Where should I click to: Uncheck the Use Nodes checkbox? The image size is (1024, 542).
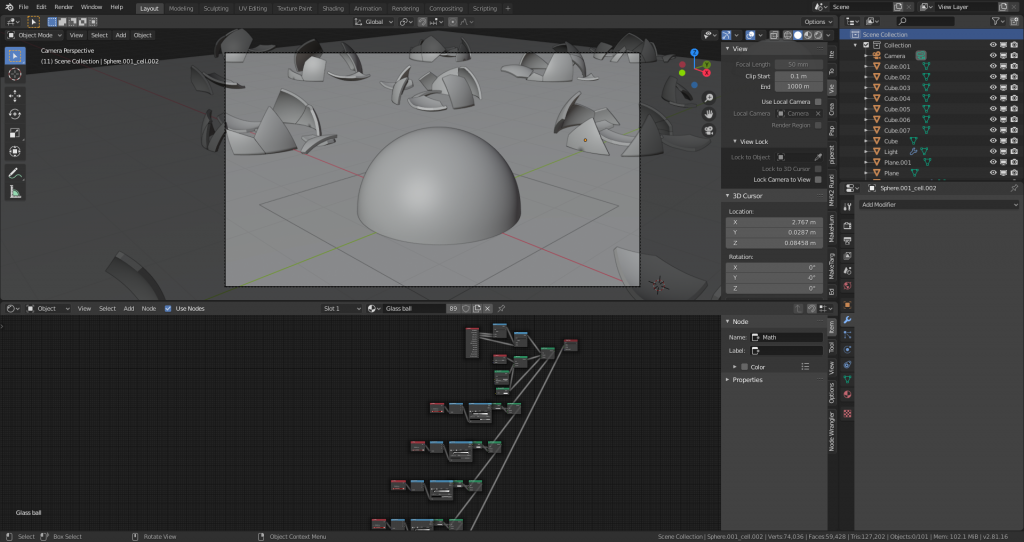point(168,308)
